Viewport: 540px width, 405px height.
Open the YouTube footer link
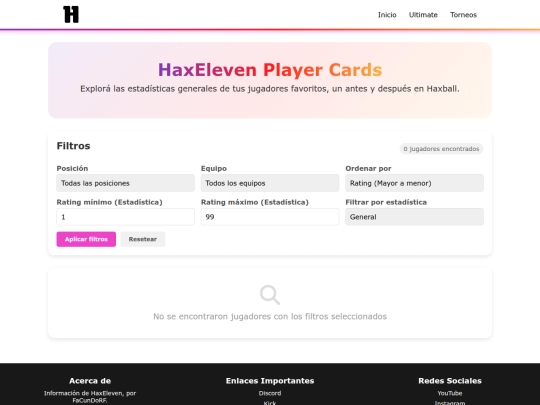click(450, 393)
